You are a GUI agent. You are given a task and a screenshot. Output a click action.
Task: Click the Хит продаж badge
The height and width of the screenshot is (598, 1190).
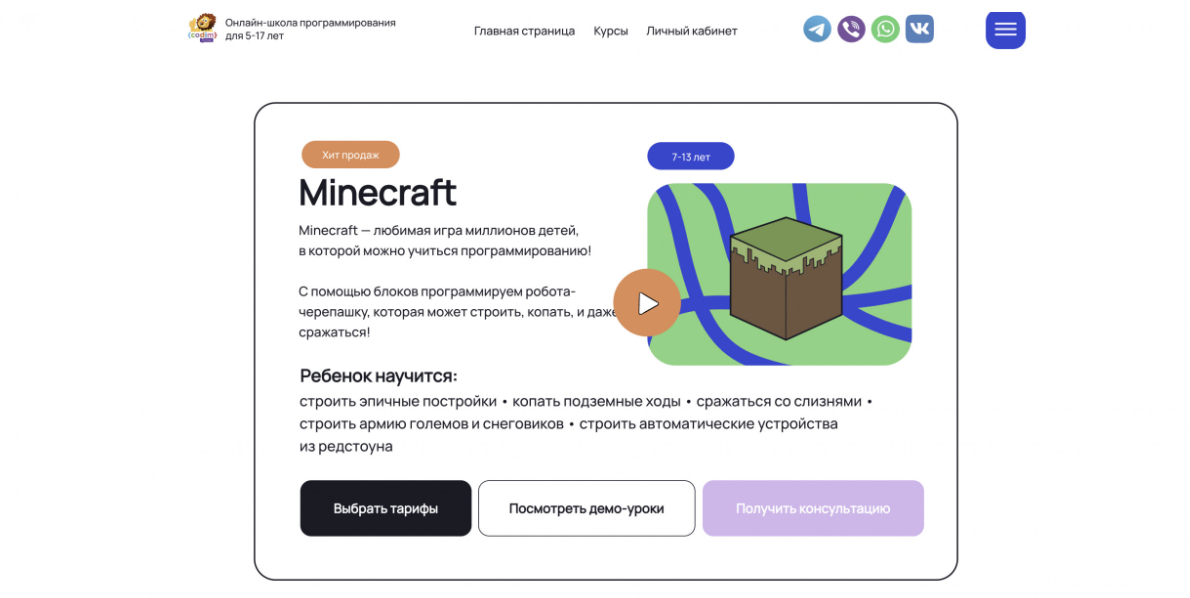click(351, 155)
